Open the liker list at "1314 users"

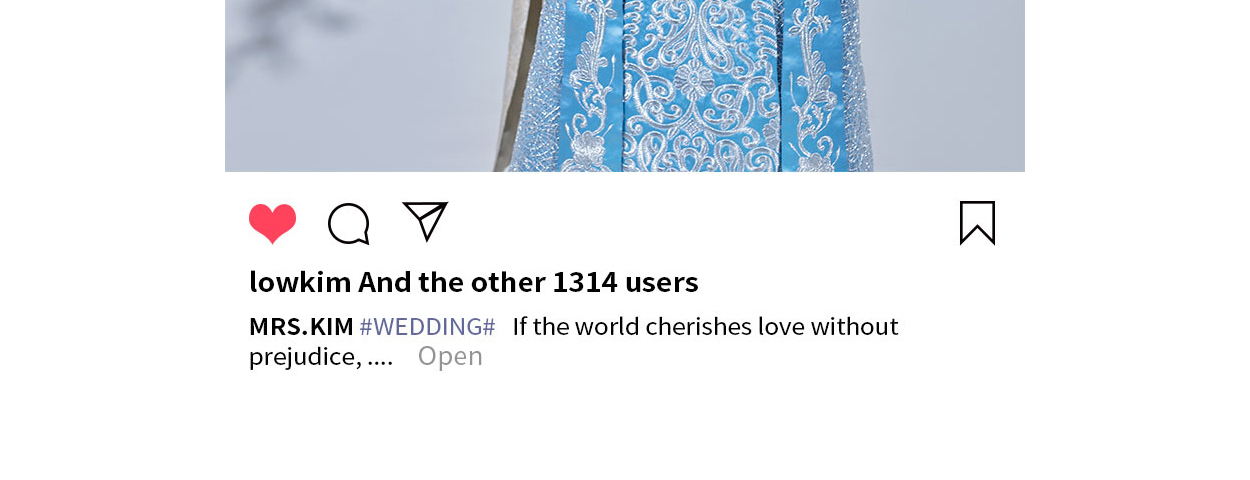coord(625,282)
